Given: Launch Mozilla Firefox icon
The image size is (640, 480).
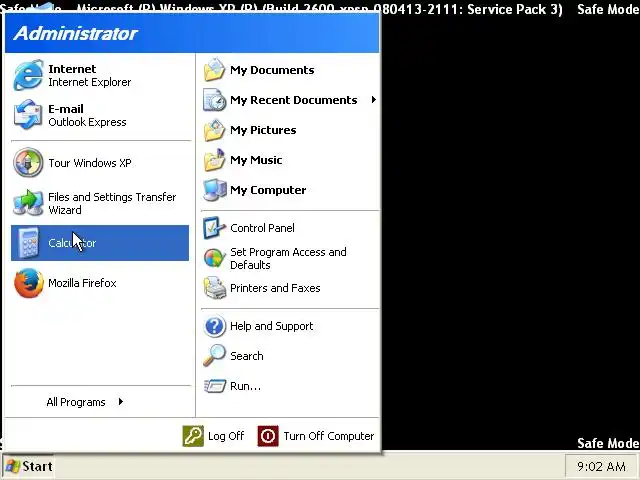Looking at the screenshot, I should 28,283.
